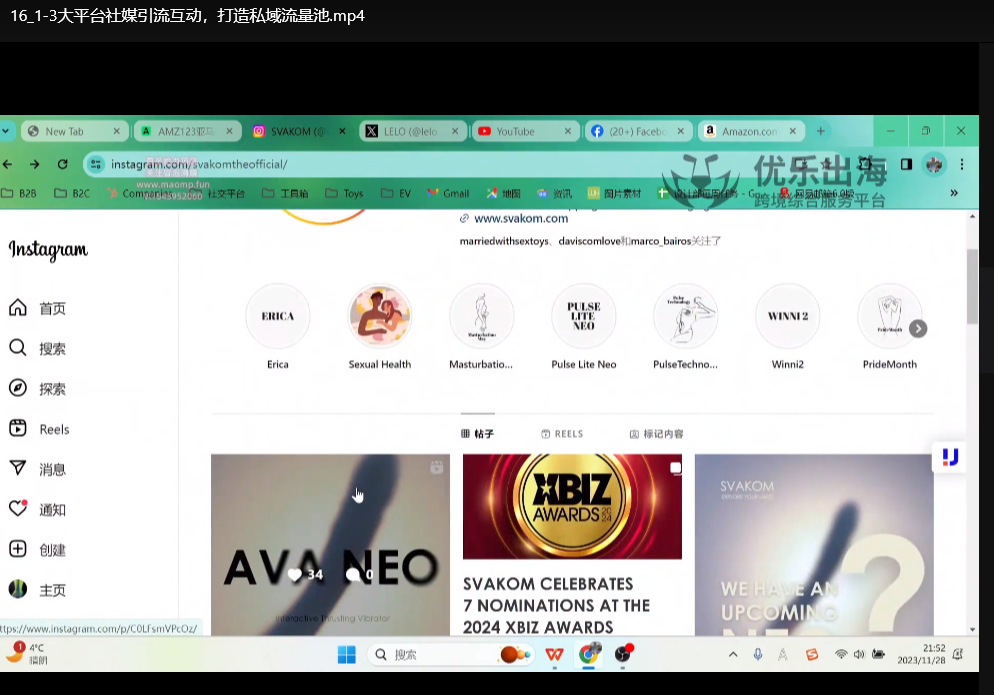994x695 pixels.
Task: Open Messages (消息) in sidebar
Action: [38, 469]
